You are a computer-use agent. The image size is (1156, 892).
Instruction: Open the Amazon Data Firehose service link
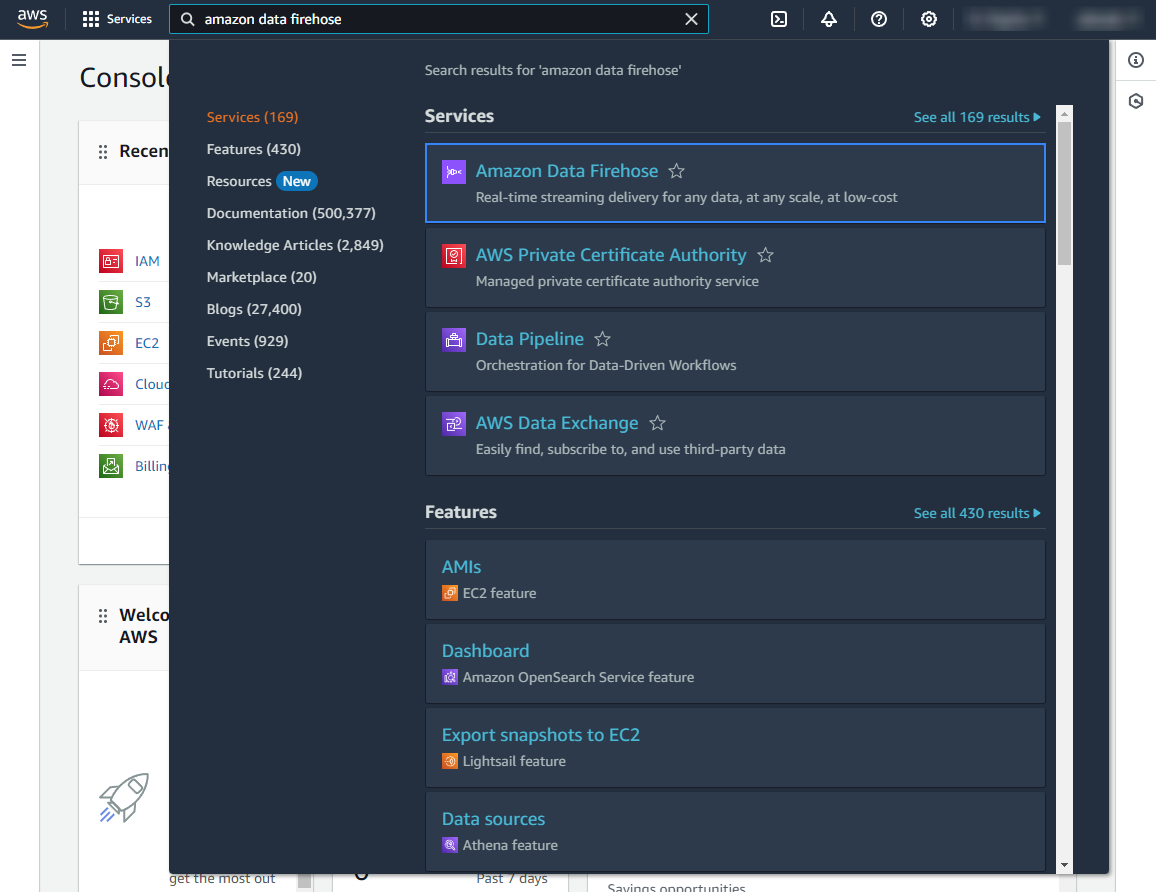[x=567, y=171]
